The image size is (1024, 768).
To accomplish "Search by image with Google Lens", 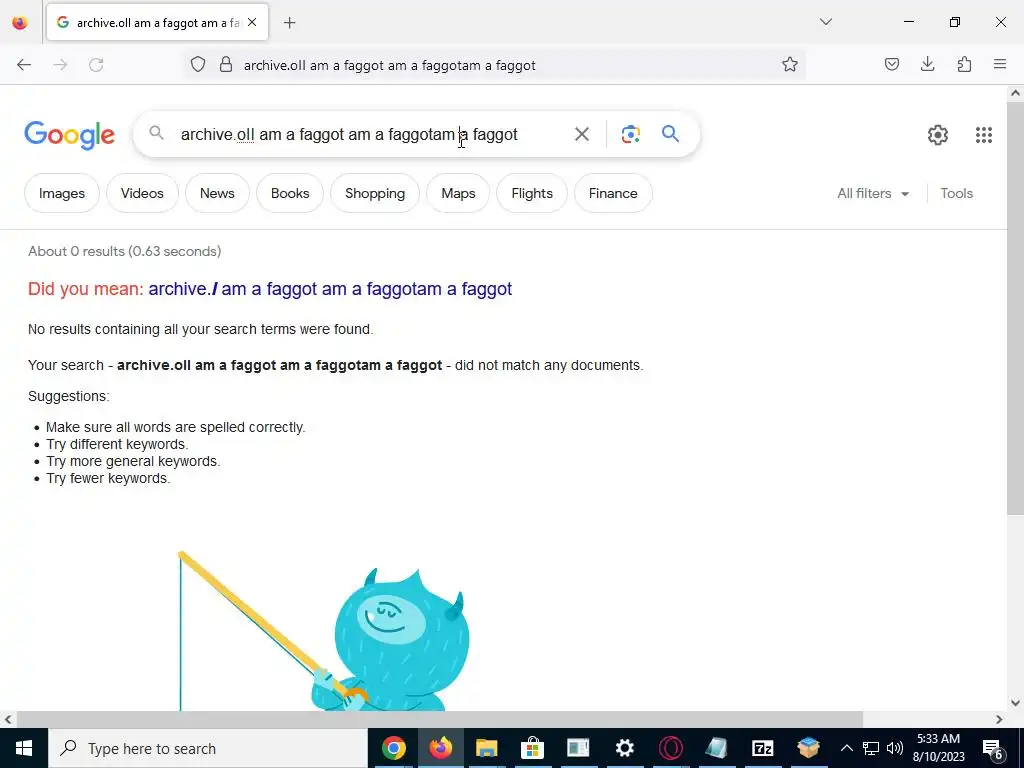I will click(x=630, y=135).
